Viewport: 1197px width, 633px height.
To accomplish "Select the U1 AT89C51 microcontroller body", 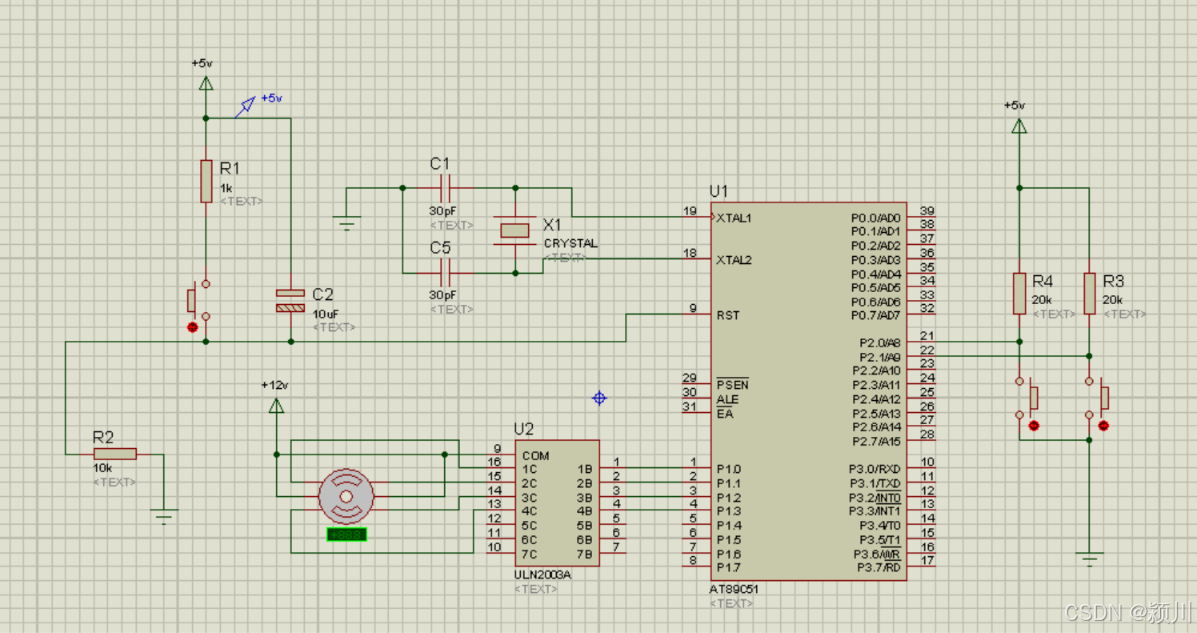I will pos(808,391).
